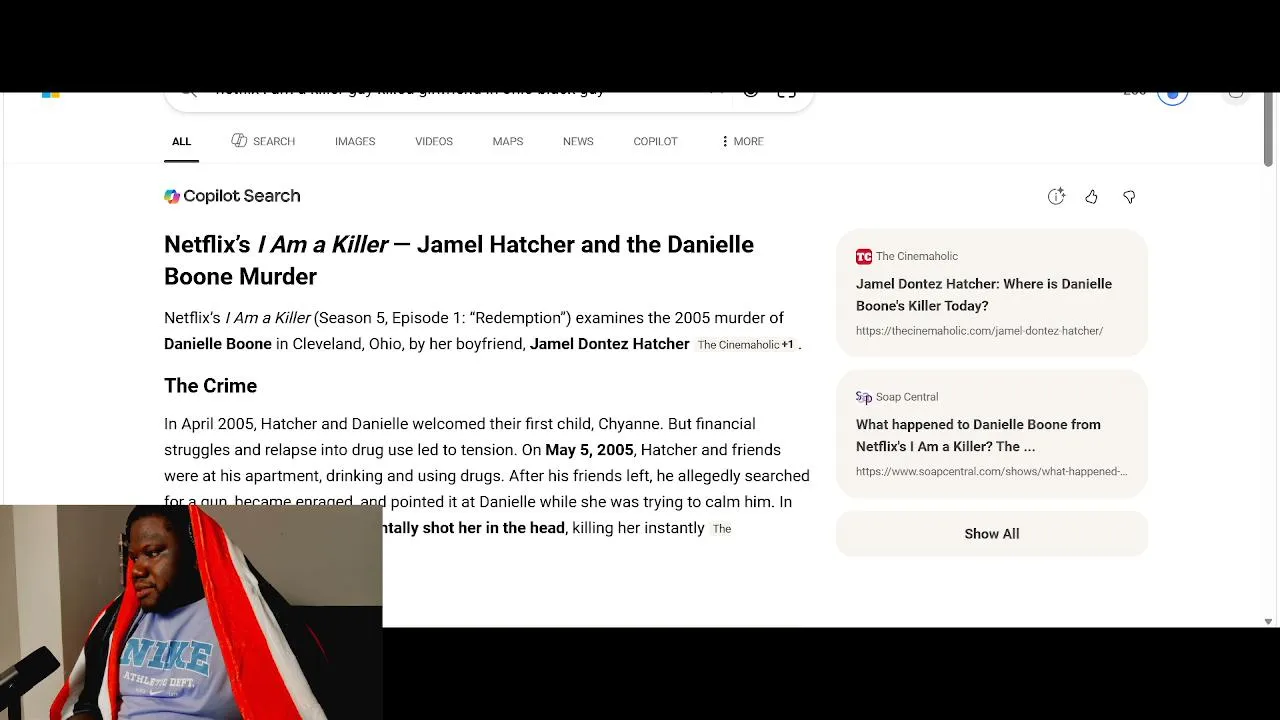Click 'The Crime' section heading

210,386
